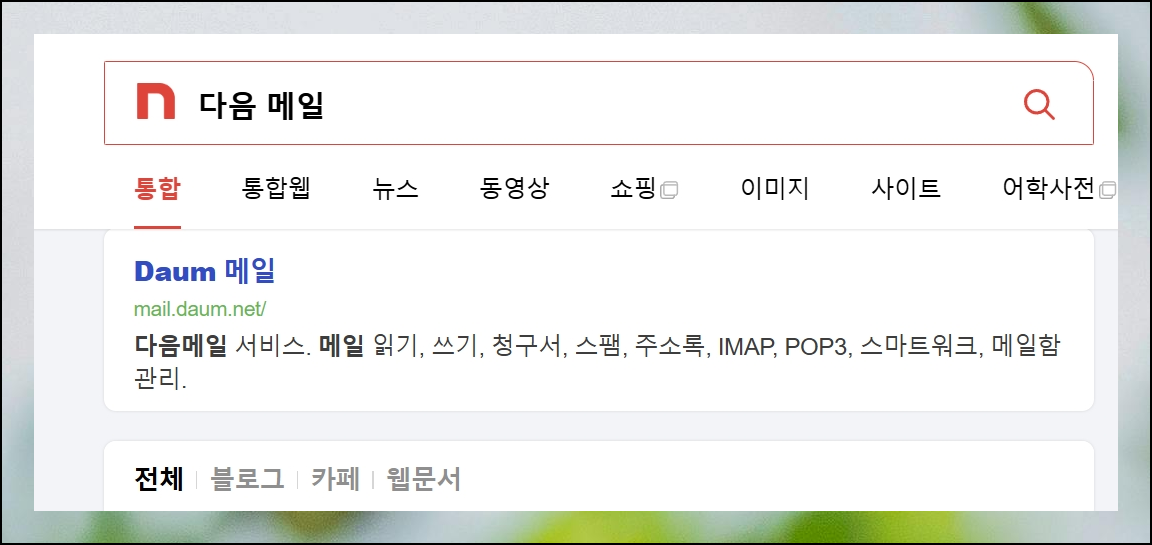Filter results by 웹문서
The image size is (1152, 545).
(x=424, y=479)
